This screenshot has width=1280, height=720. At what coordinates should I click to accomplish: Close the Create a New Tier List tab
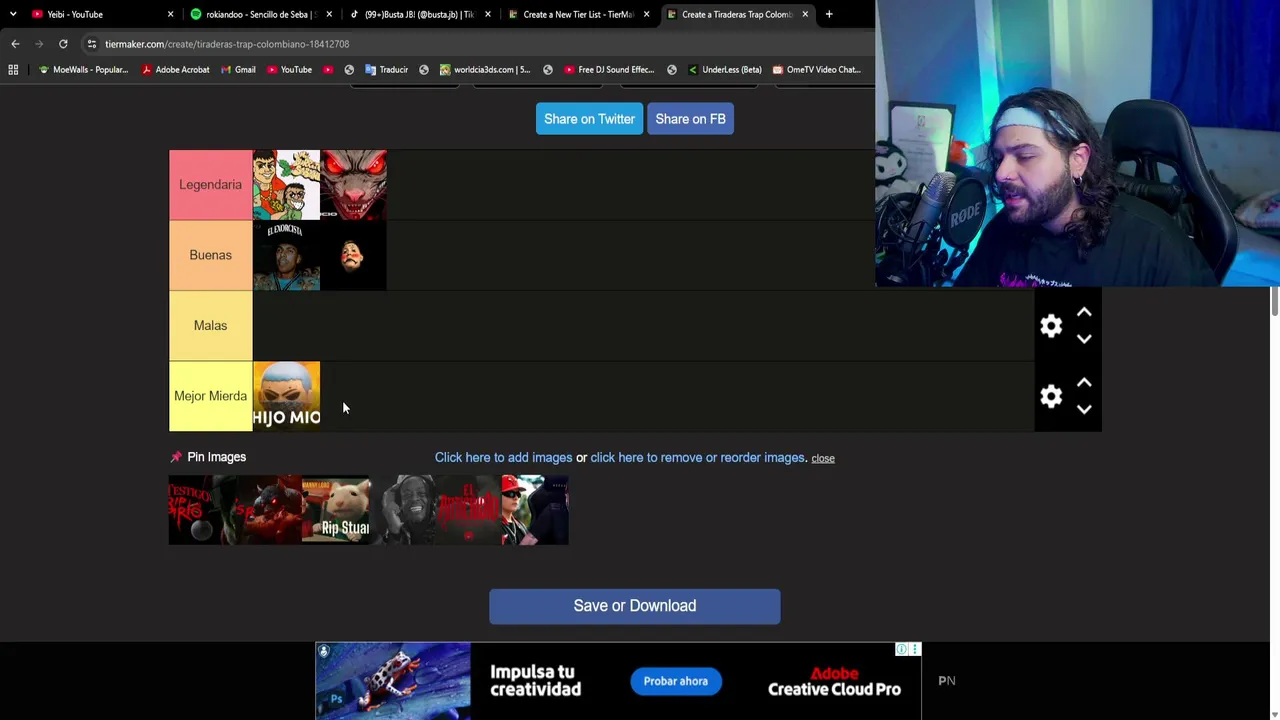point(646,14)
